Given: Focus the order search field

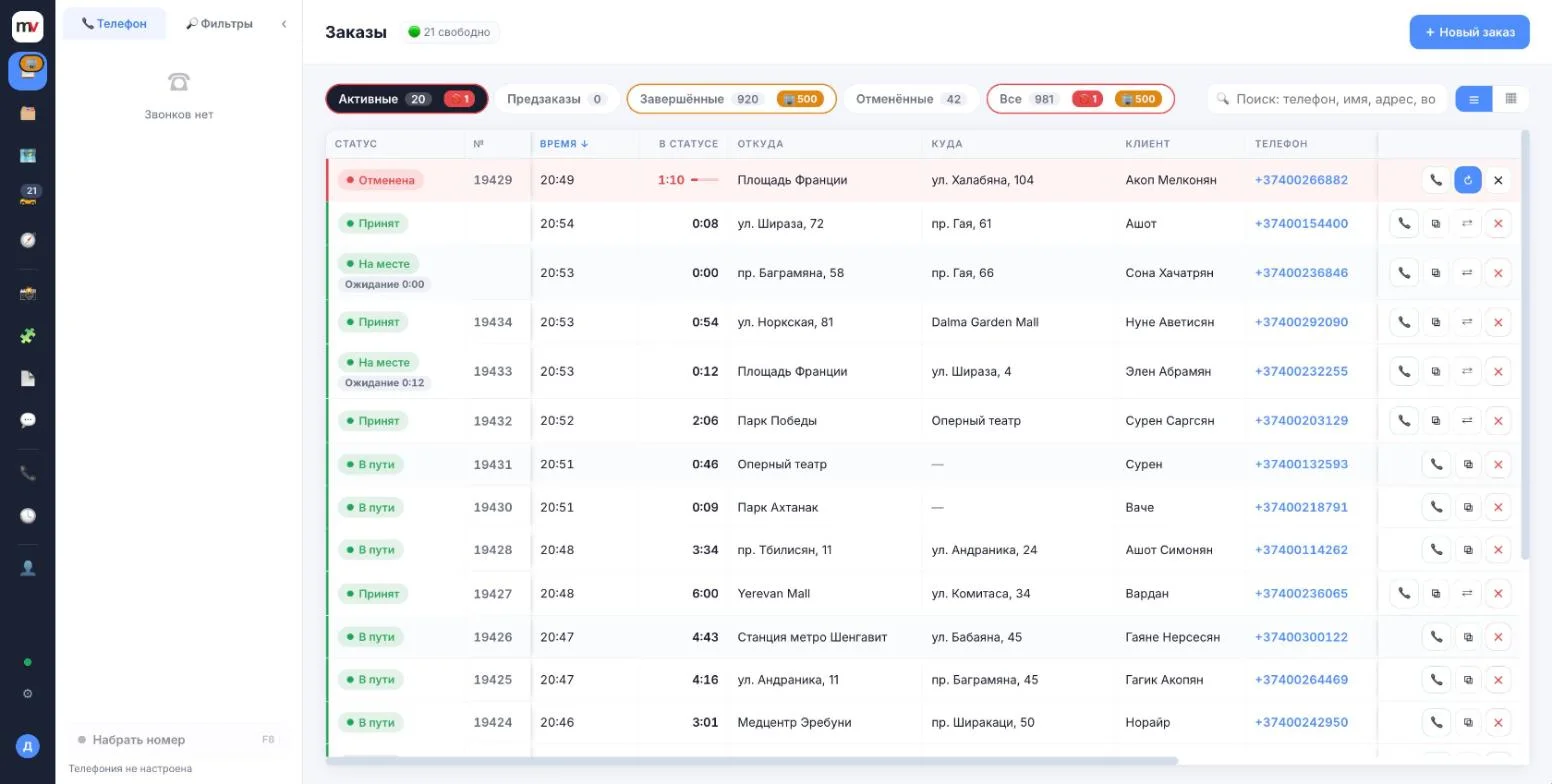Looking at the screenshot, I should tap(1328, 99).
